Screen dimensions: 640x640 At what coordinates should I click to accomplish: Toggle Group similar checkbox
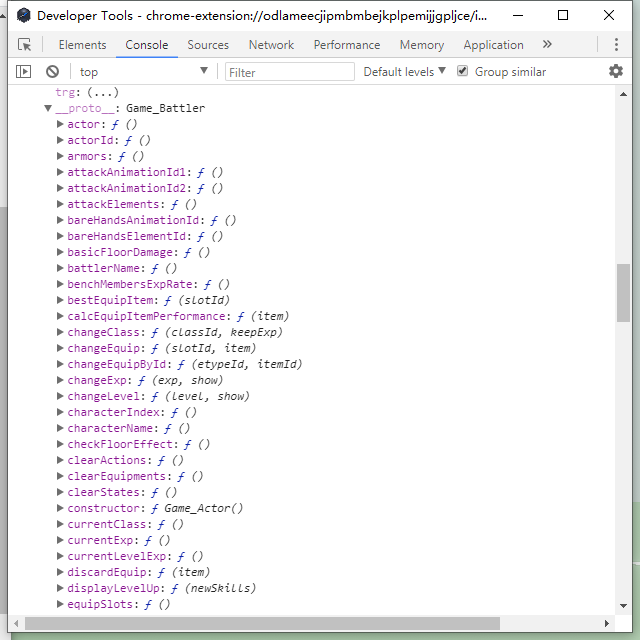click(462, 71)
